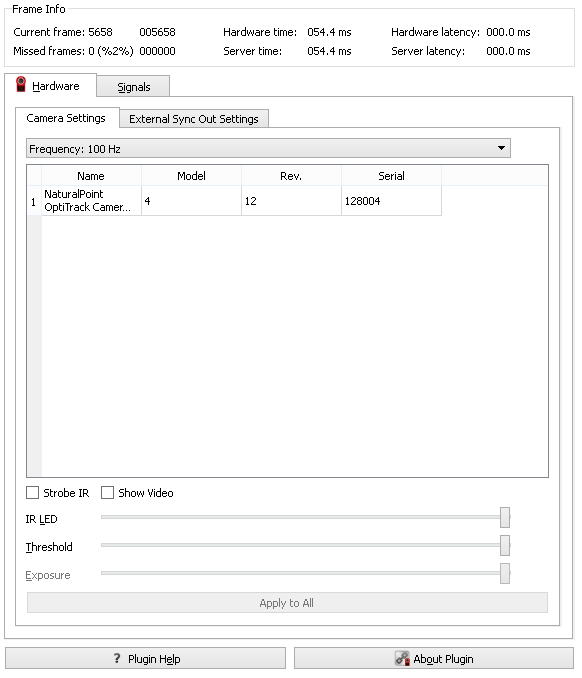Open the Frequency 100 Hz dropdown

(x=268, y=148)
